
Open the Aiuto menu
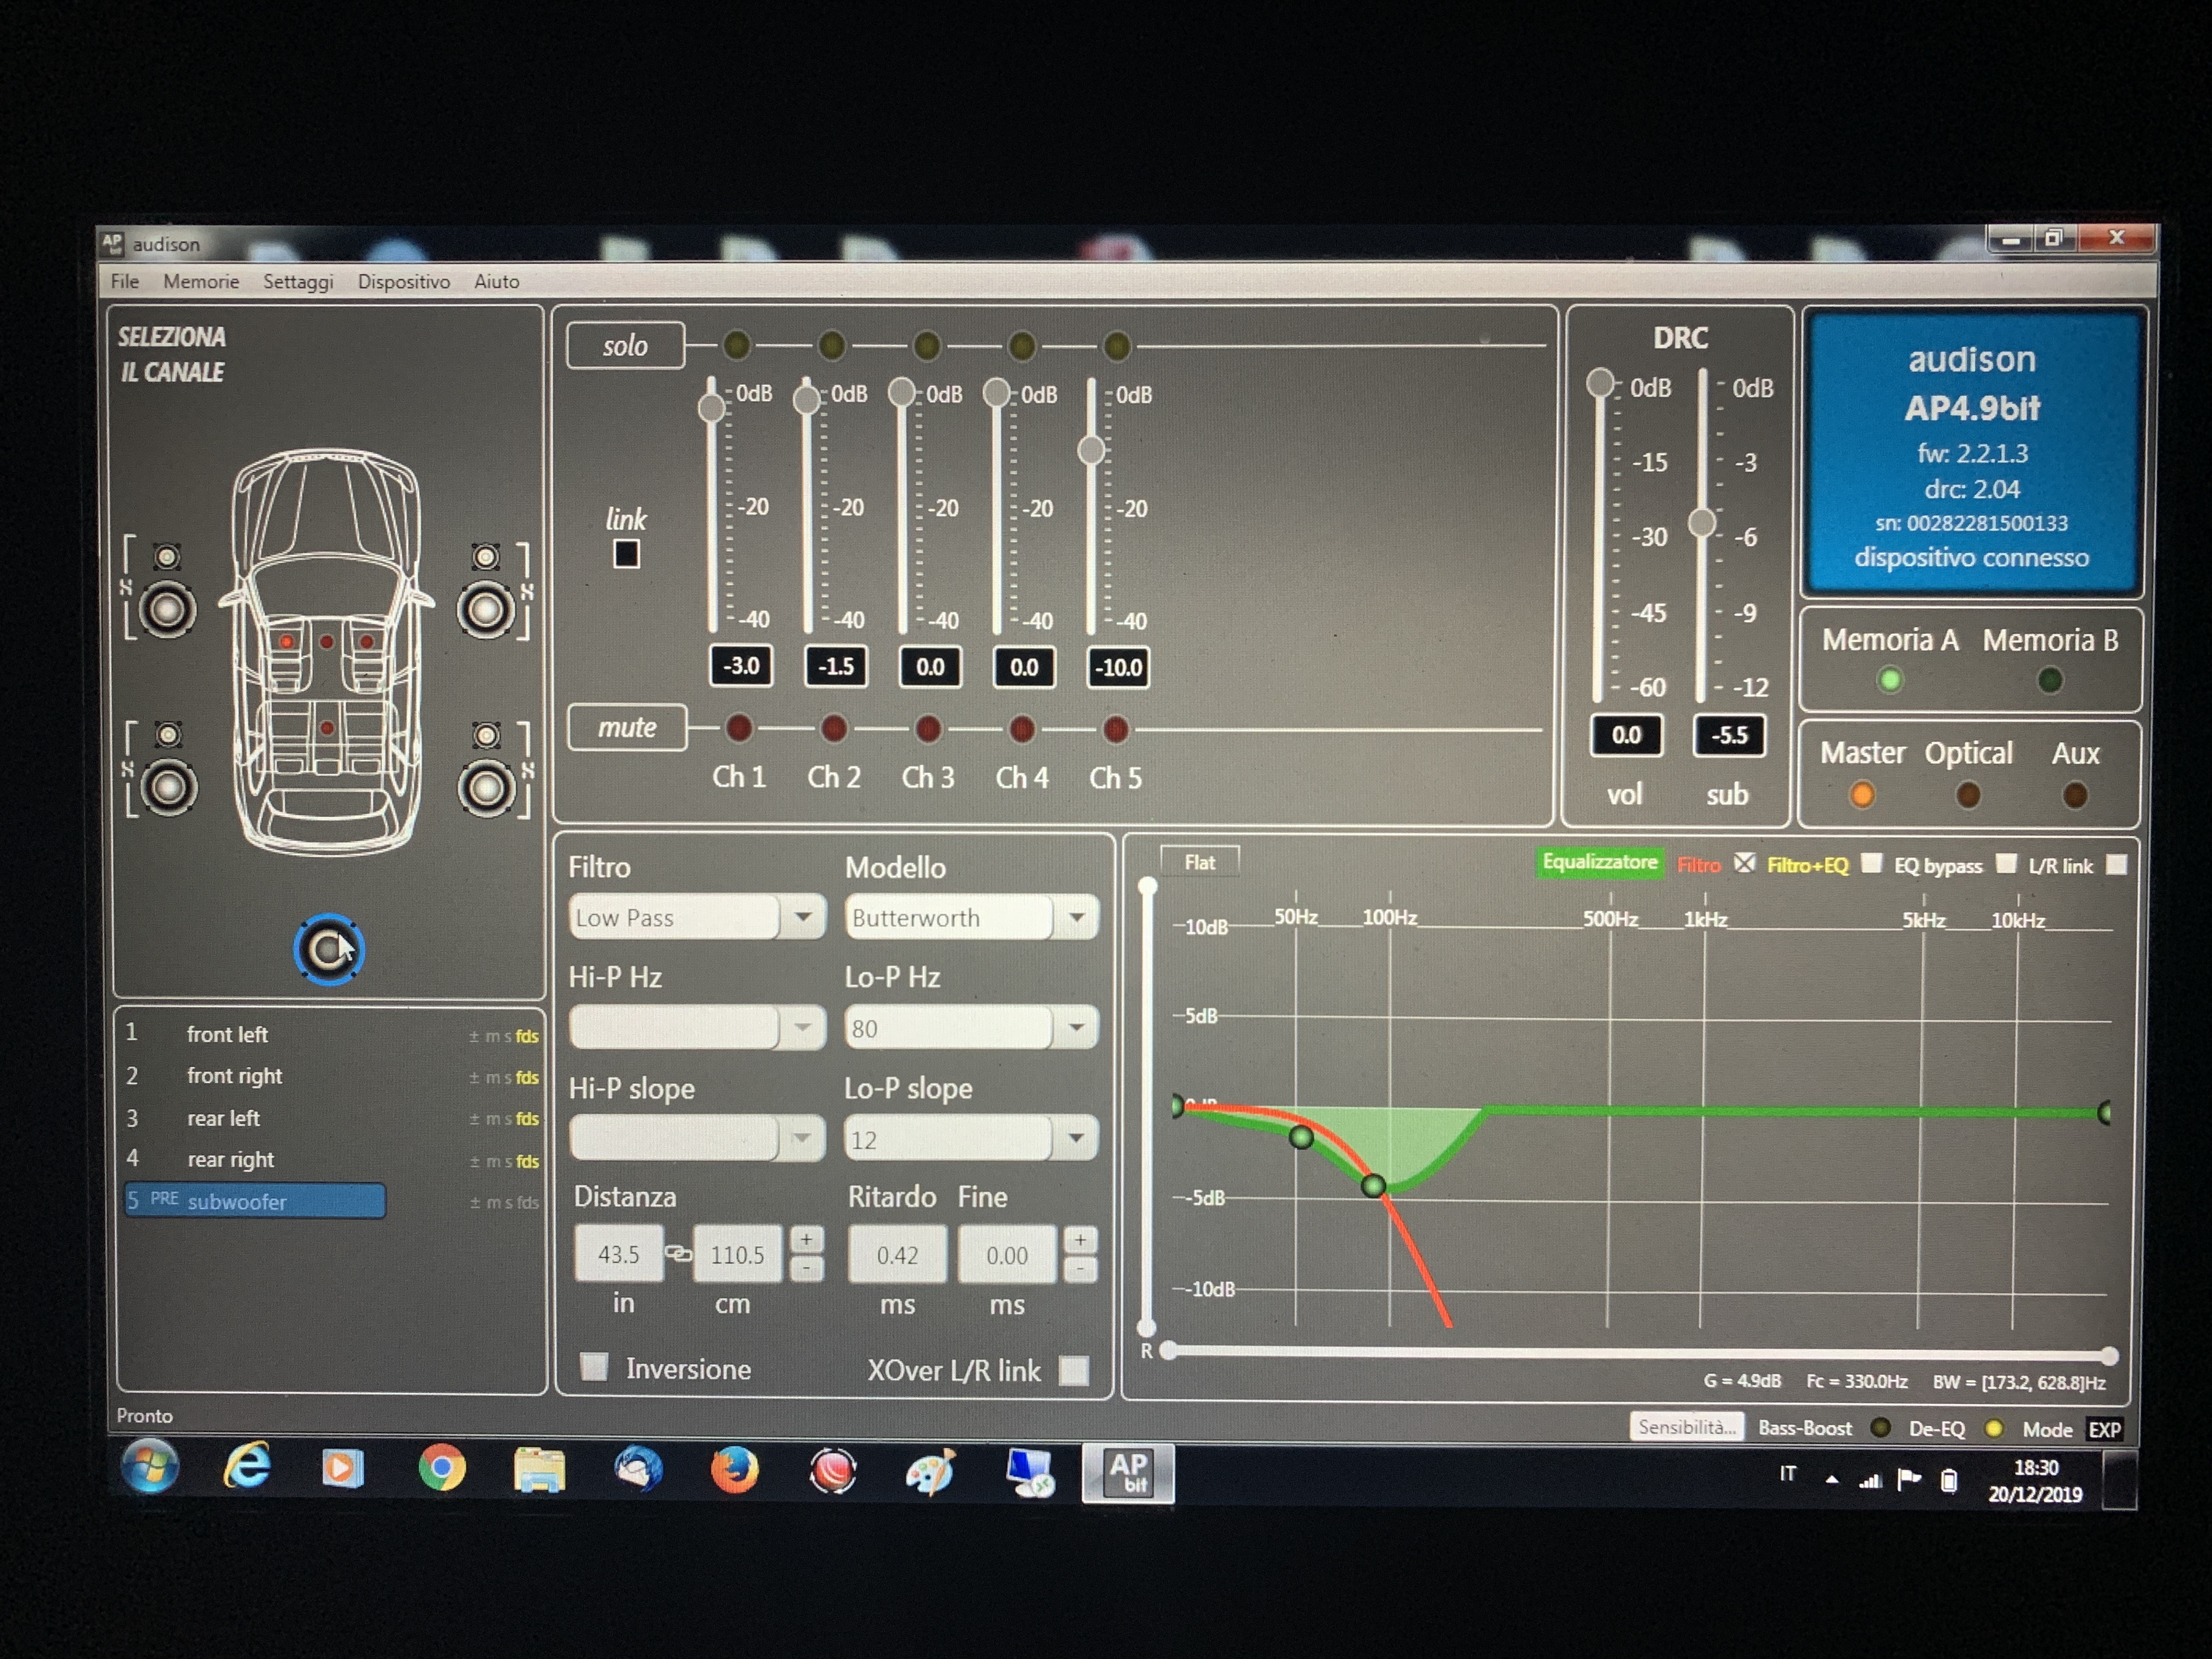[496, 281]
